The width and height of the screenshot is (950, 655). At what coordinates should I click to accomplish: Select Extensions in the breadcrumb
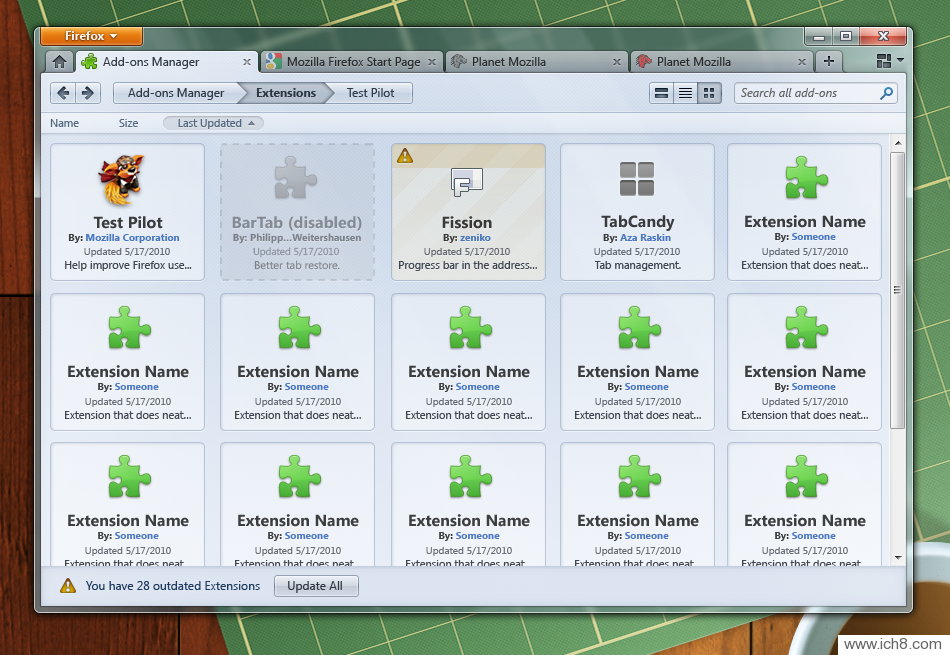pyautogui.click(x=286, y=93)
